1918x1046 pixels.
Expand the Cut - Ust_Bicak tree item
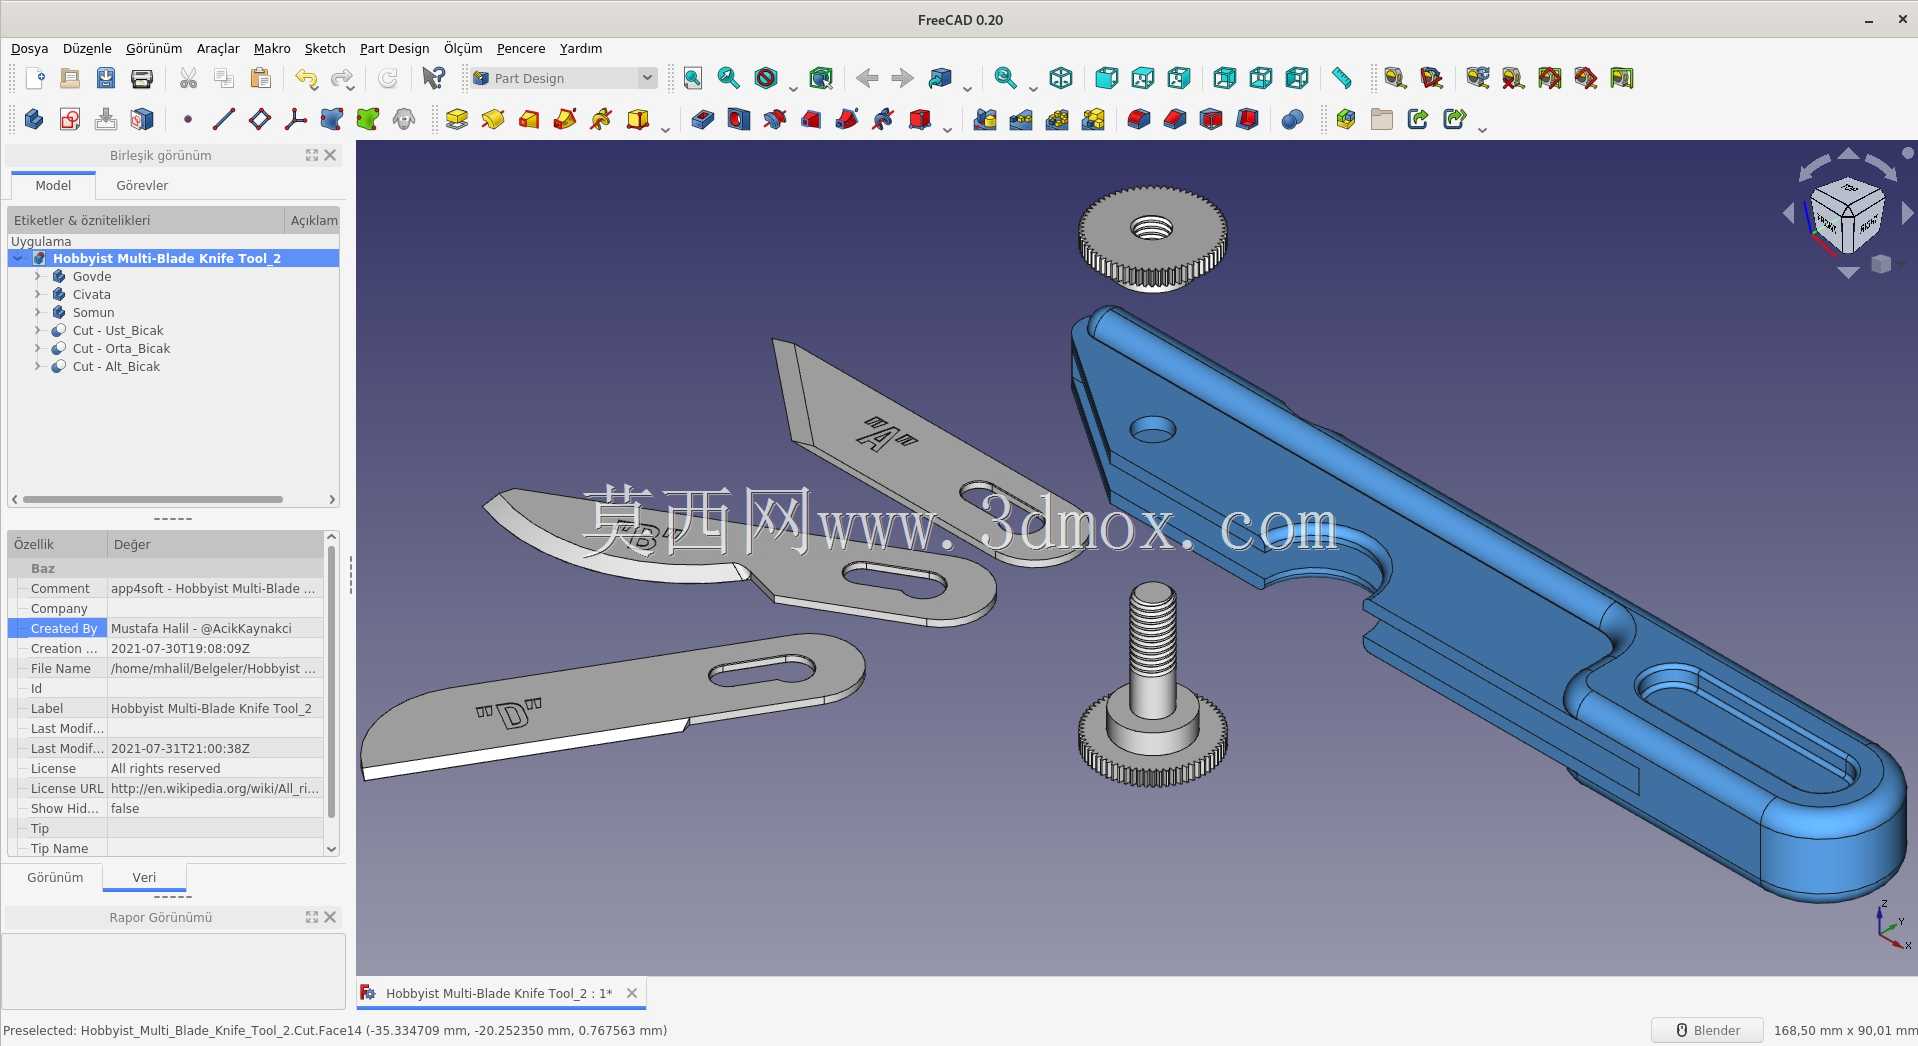(38, 331)
